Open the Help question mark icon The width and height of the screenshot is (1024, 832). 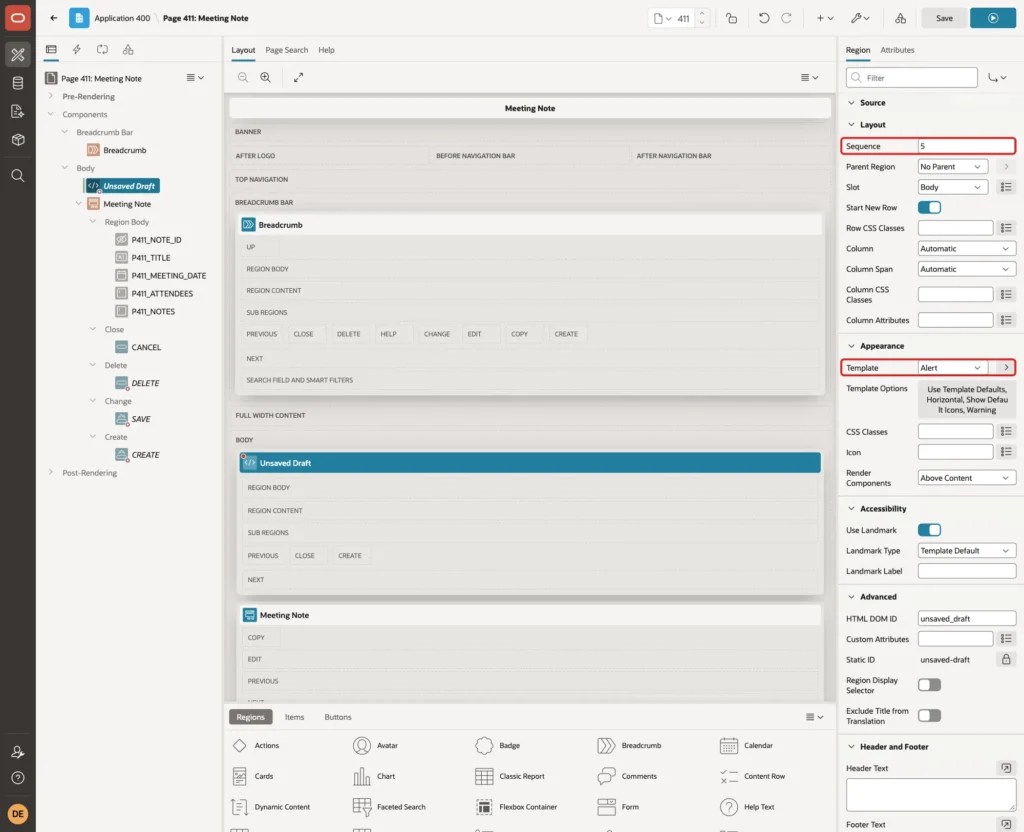pyautogui.click(x=18, y=778)
